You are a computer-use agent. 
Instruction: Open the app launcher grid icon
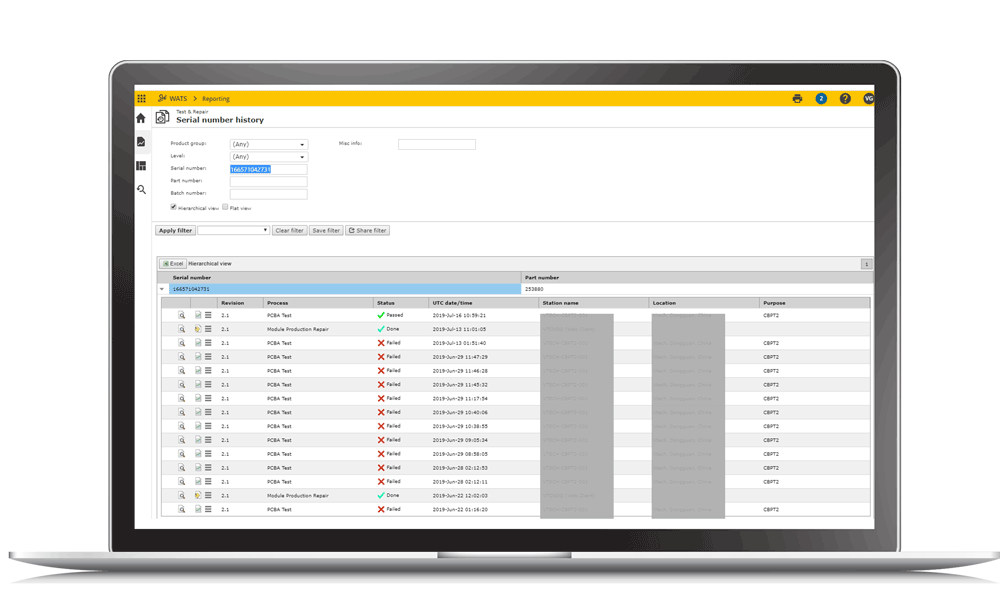(141, 99)
